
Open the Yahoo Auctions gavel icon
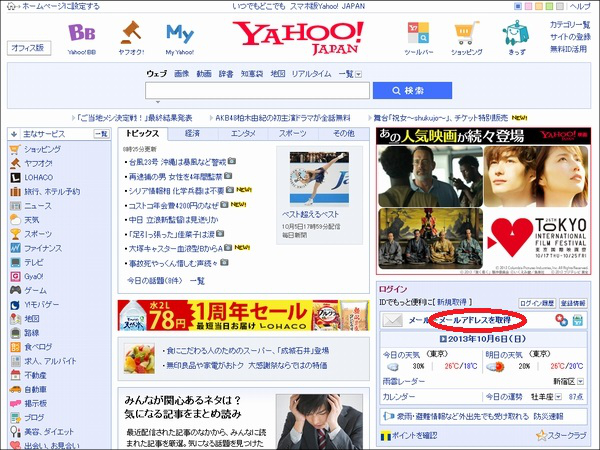click(x=131, y=32)
